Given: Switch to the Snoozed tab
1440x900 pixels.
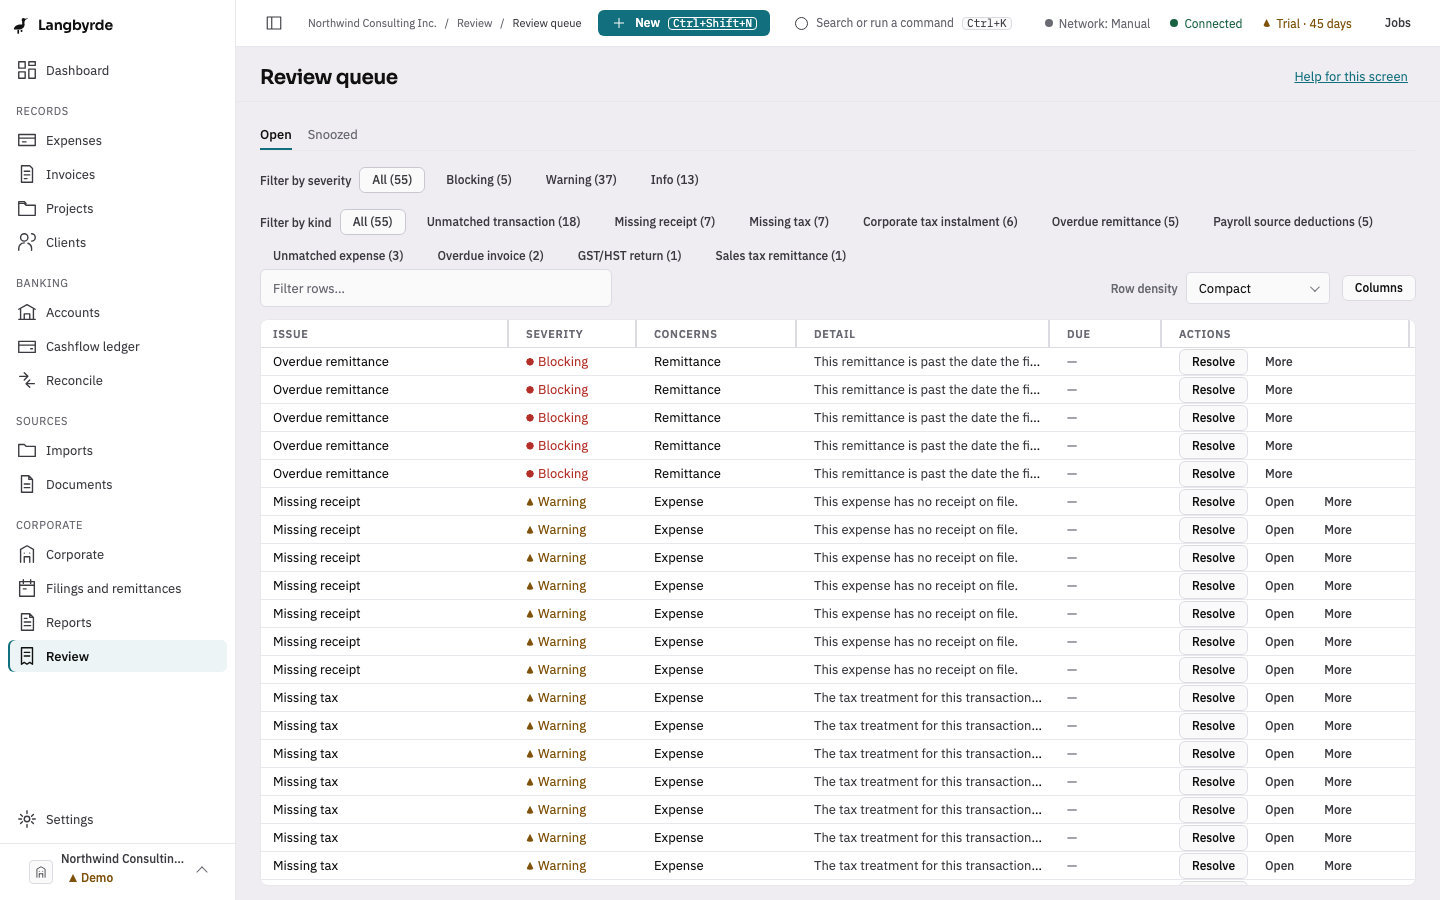Looking at the screenshot, I should coord(332,135).
